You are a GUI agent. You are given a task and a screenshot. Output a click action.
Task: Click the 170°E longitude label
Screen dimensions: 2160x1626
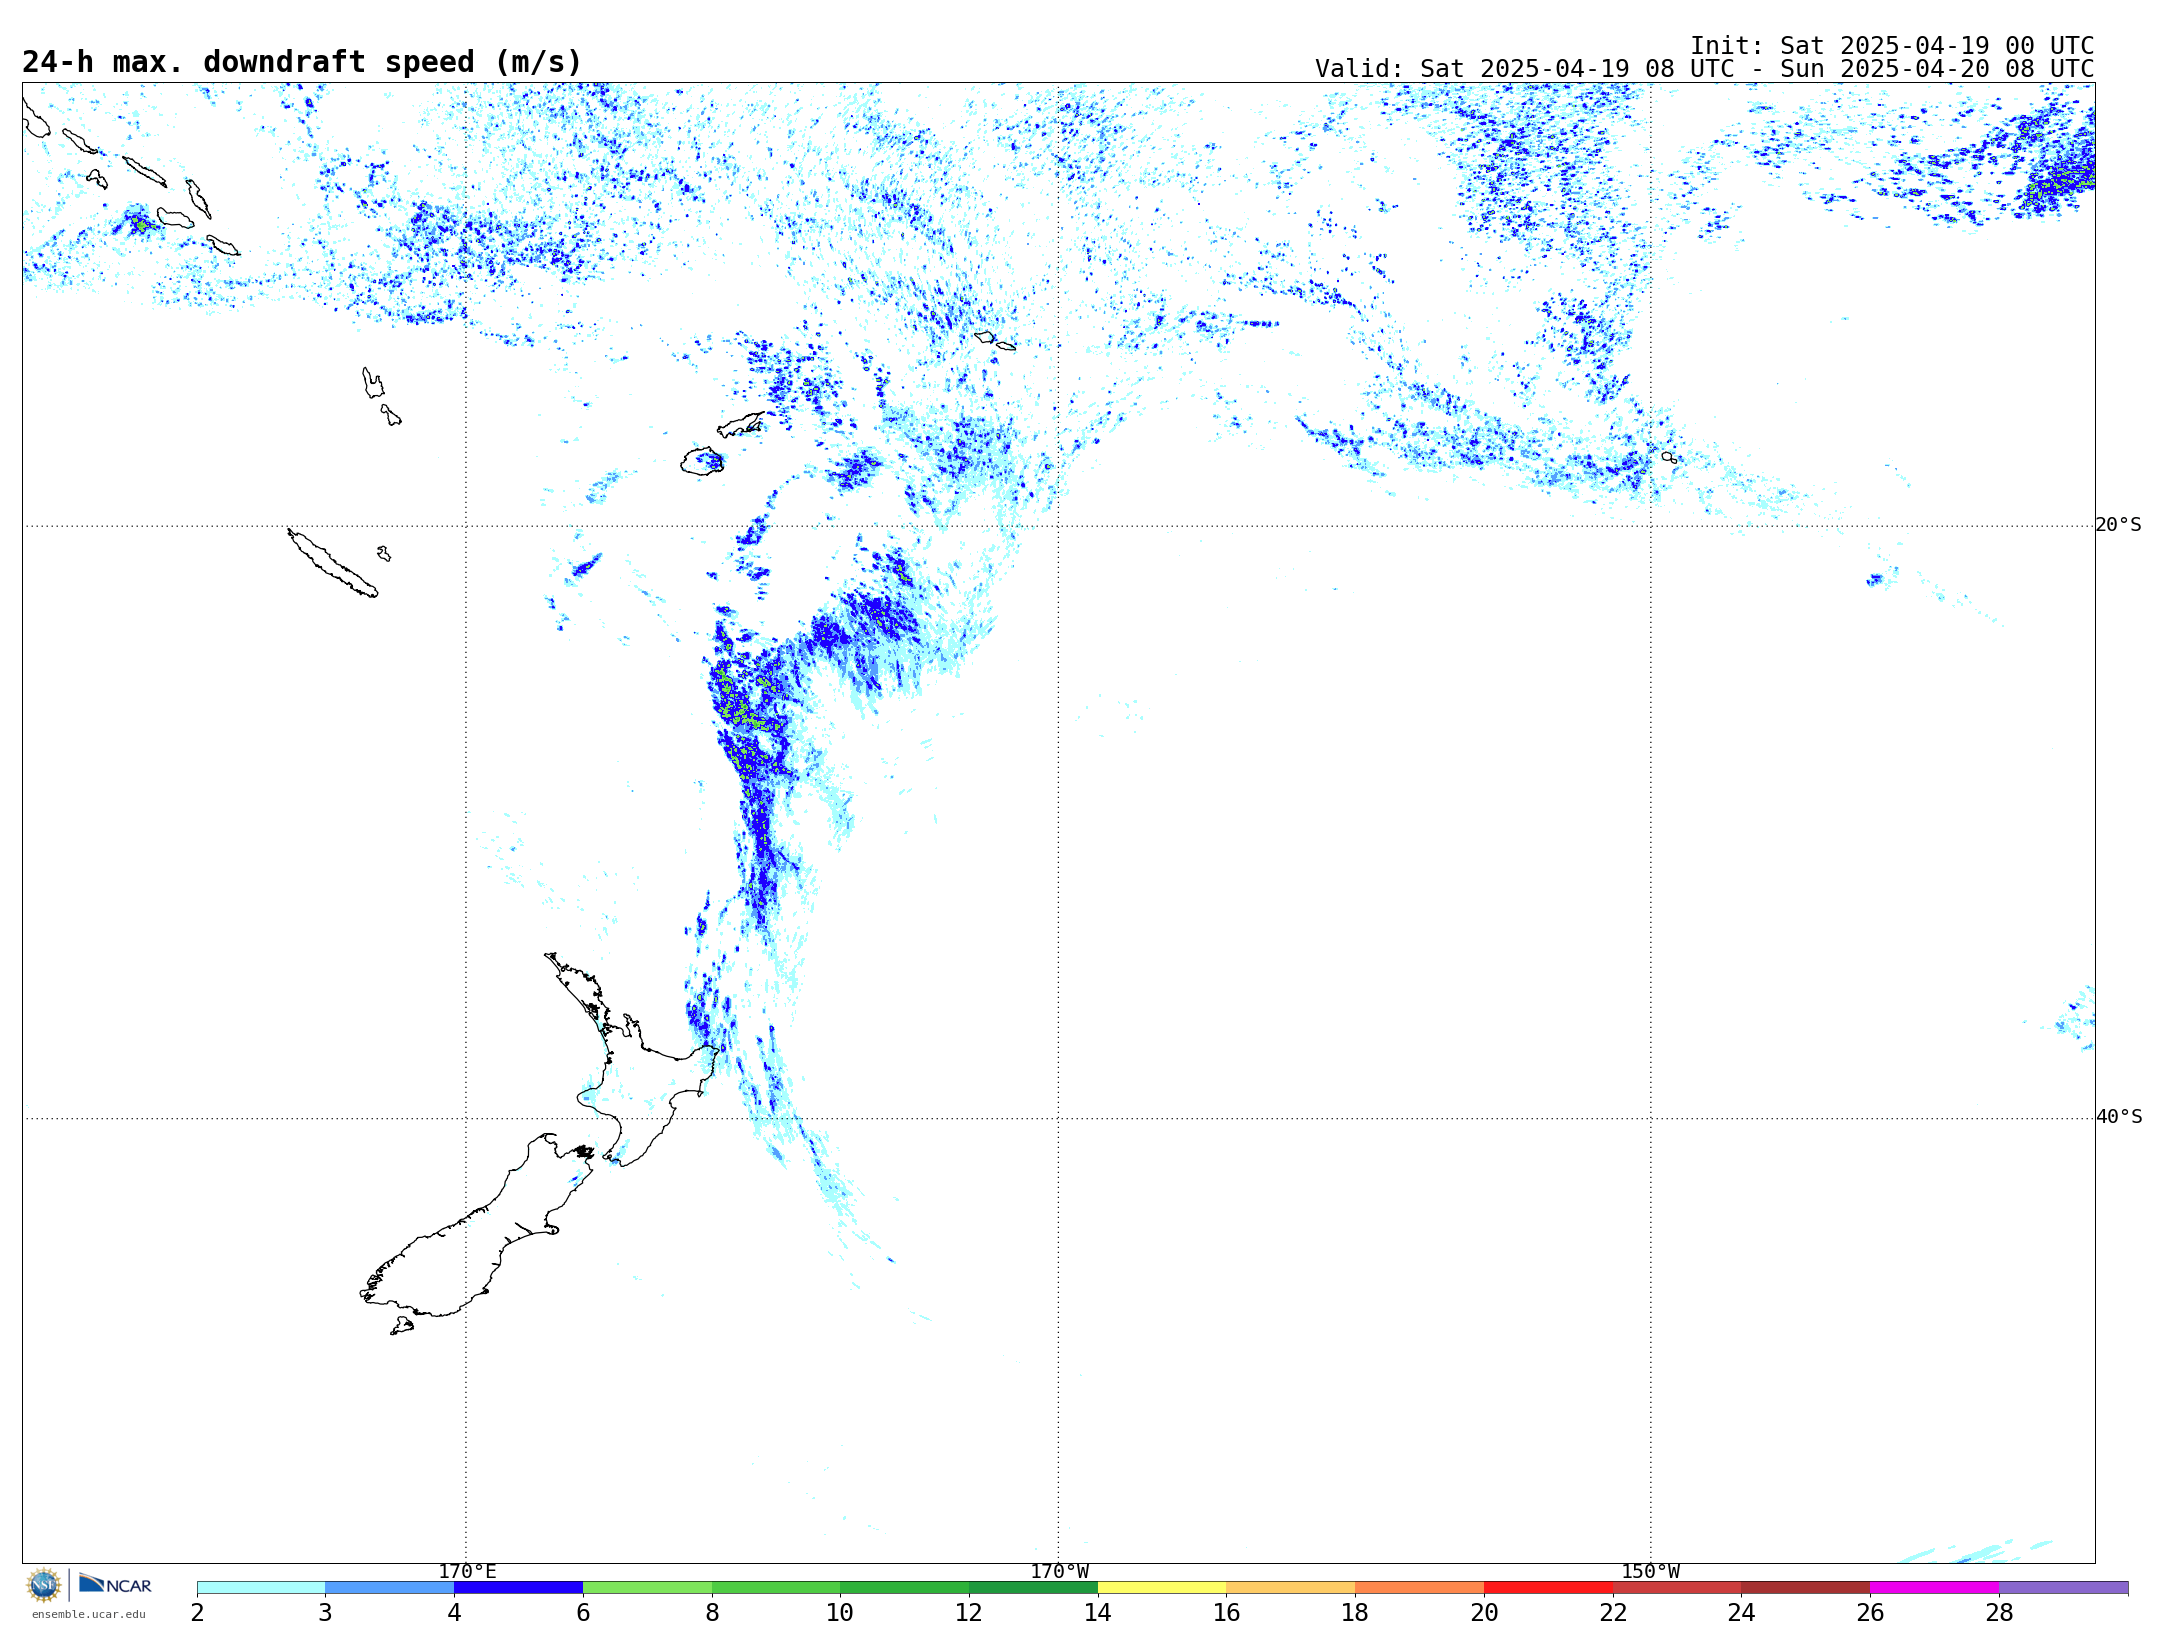467,1572
